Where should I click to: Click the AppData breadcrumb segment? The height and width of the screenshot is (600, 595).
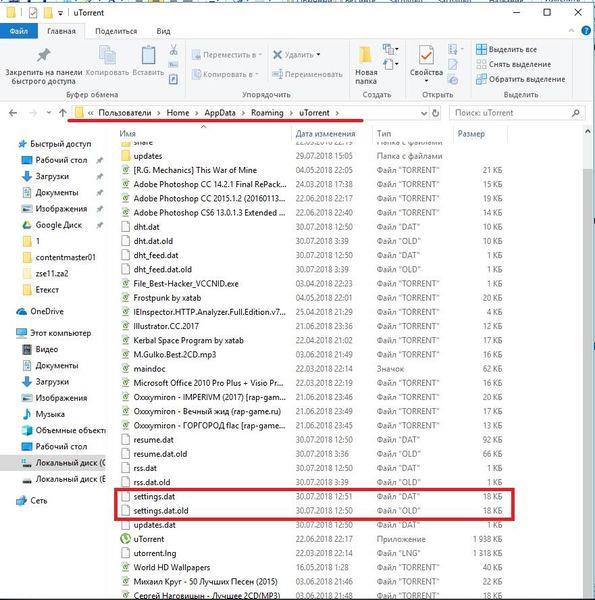click(220, 113)
